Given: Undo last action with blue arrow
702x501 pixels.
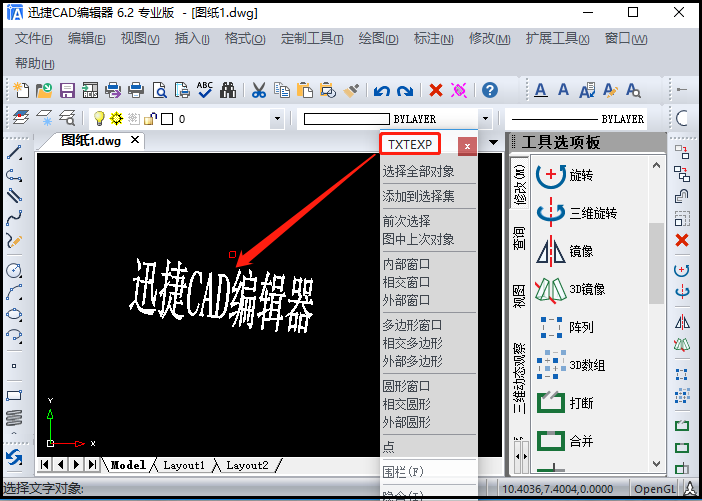Looking at the screenshot, I should [382, 91].
